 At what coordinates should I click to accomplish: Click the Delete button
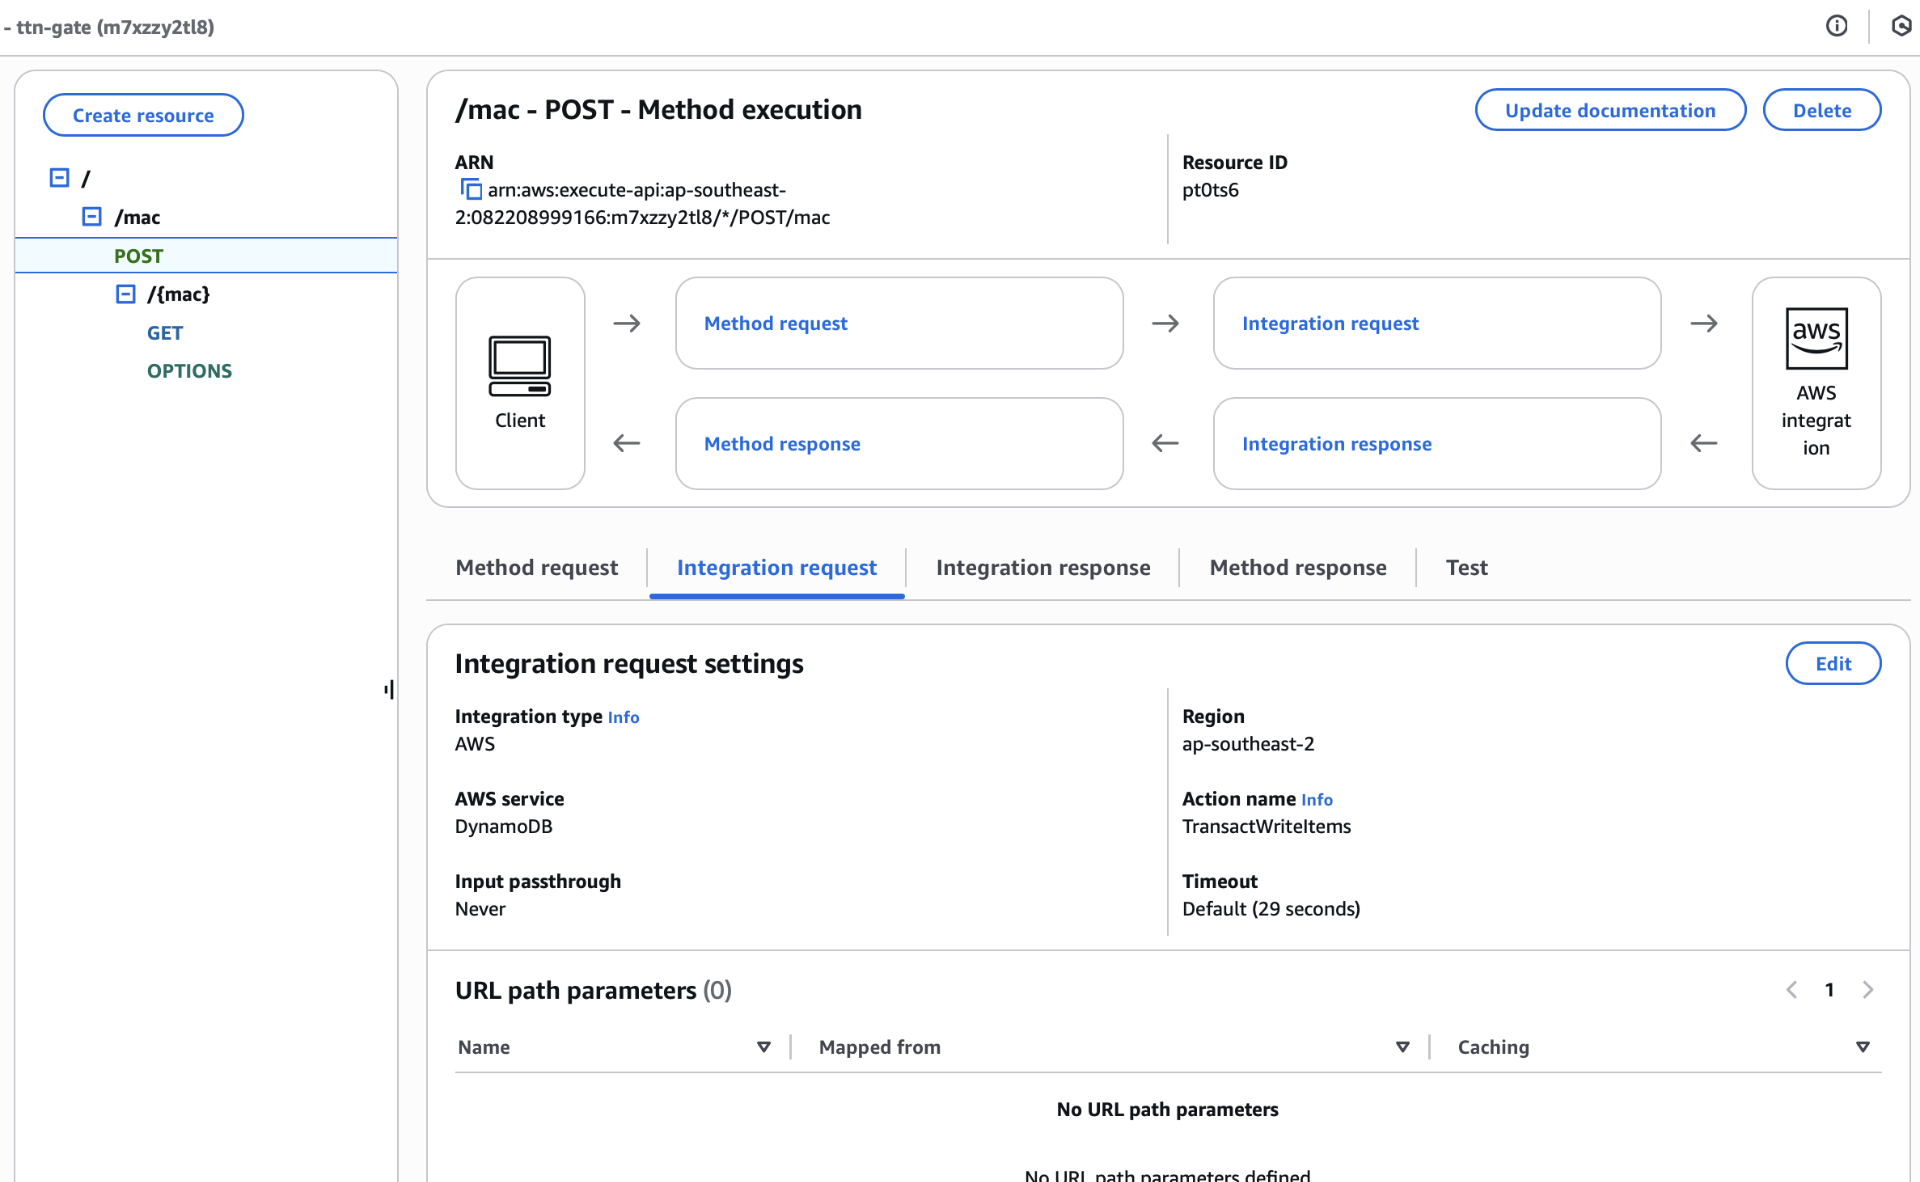tap(1822, 110)
